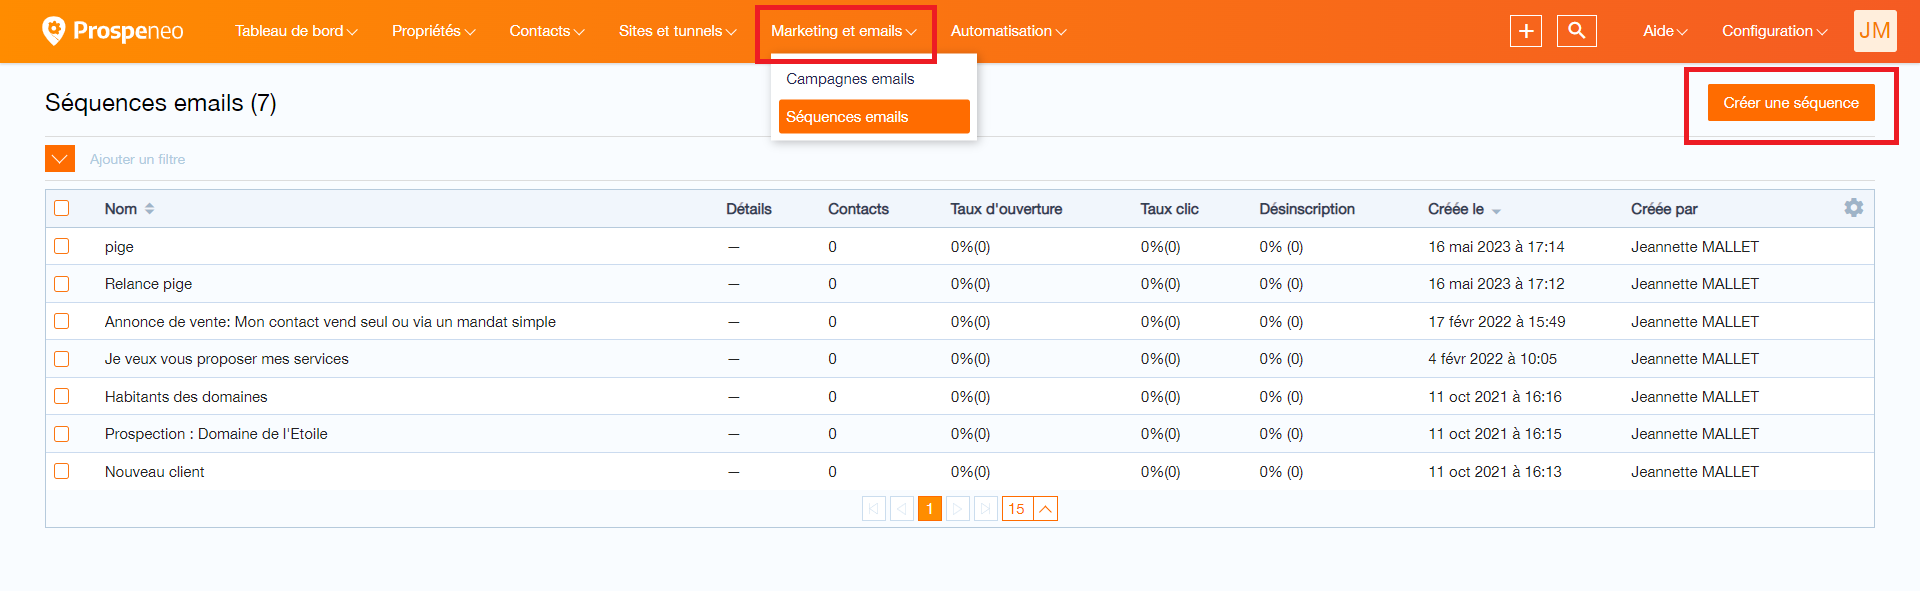This screenshot has height=591, width=1920.
Task: Open the 'Nouveau client' sequence
Action: click(155, 472)
